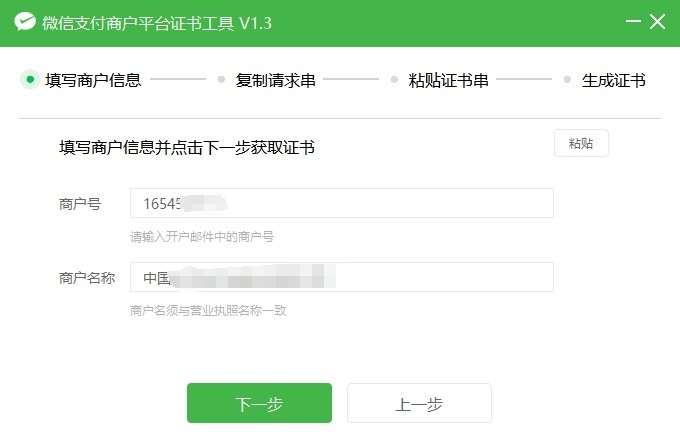
Task: Click the 请输入开户邮件中的商户号 hint text
Action: 202,237
